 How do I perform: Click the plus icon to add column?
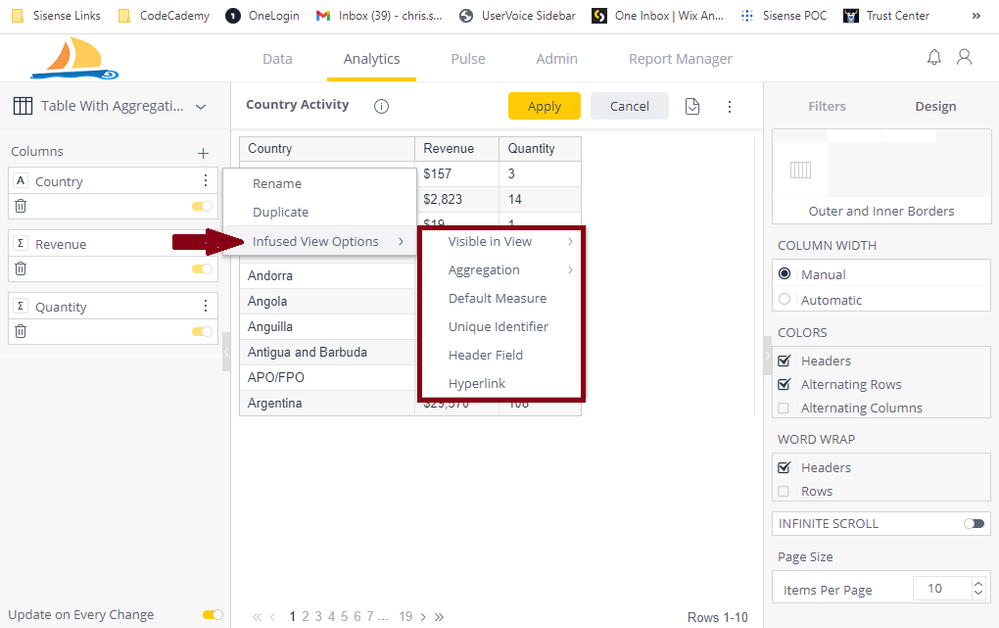click(x=203, y=153)
